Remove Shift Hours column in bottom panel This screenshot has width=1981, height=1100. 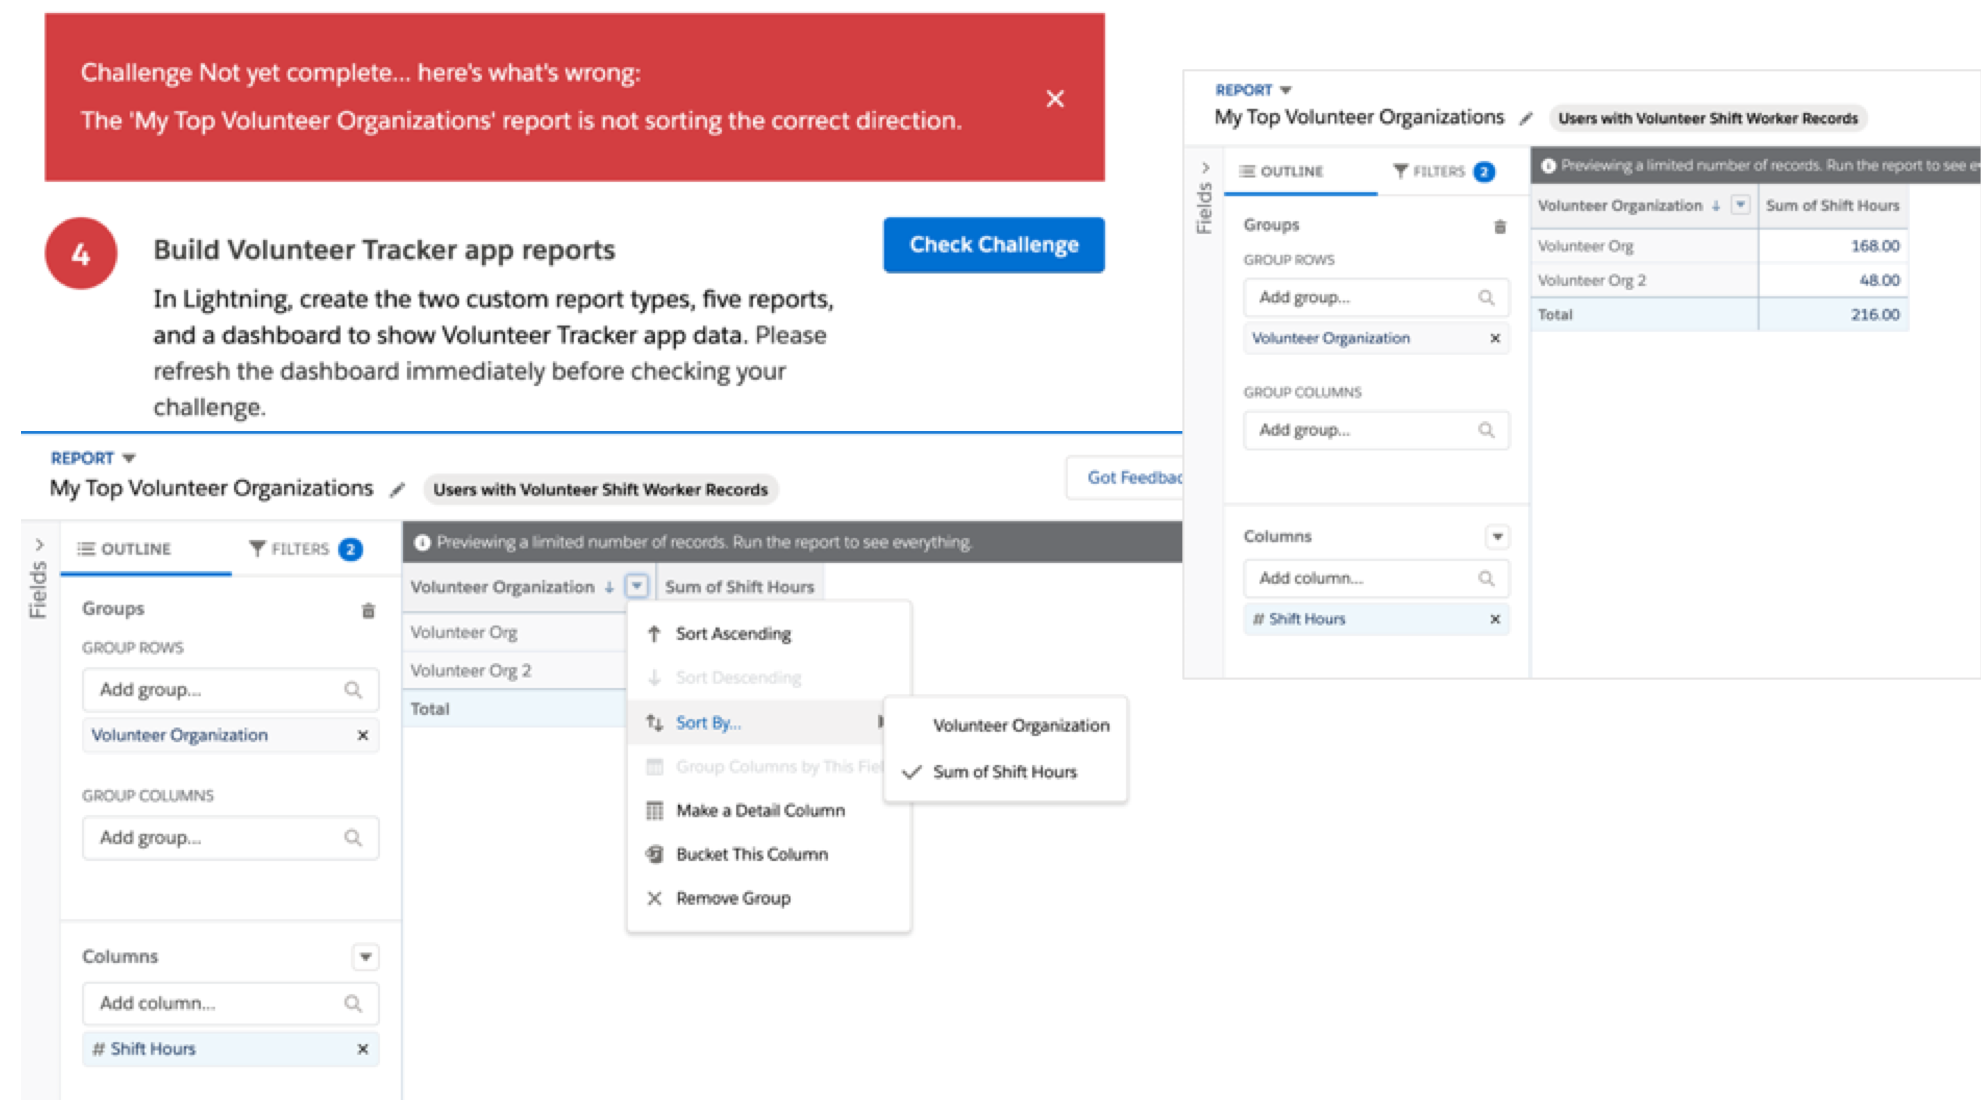coord(362,1049)
